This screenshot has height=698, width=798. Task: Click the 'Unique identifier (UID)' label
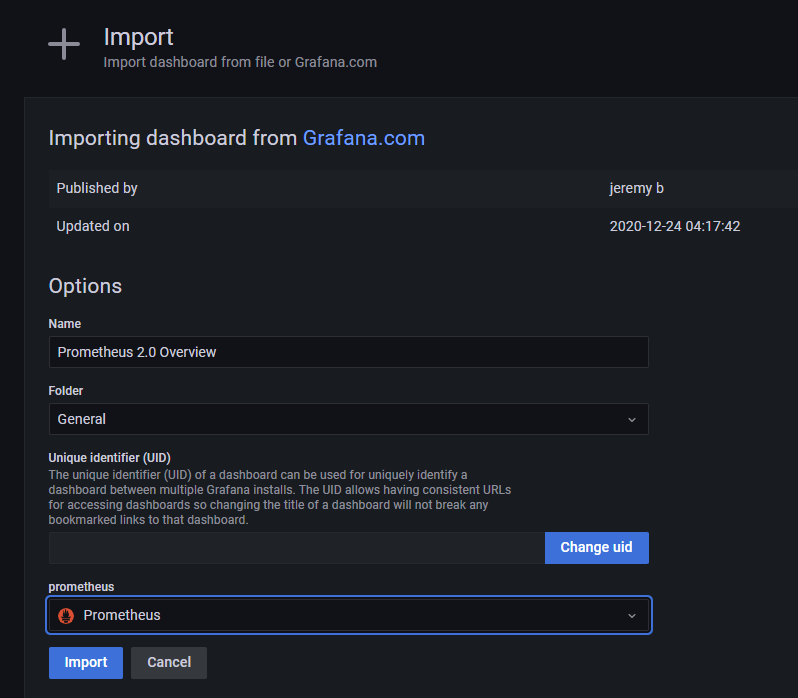pyautogui.click(x=109, y=458)
